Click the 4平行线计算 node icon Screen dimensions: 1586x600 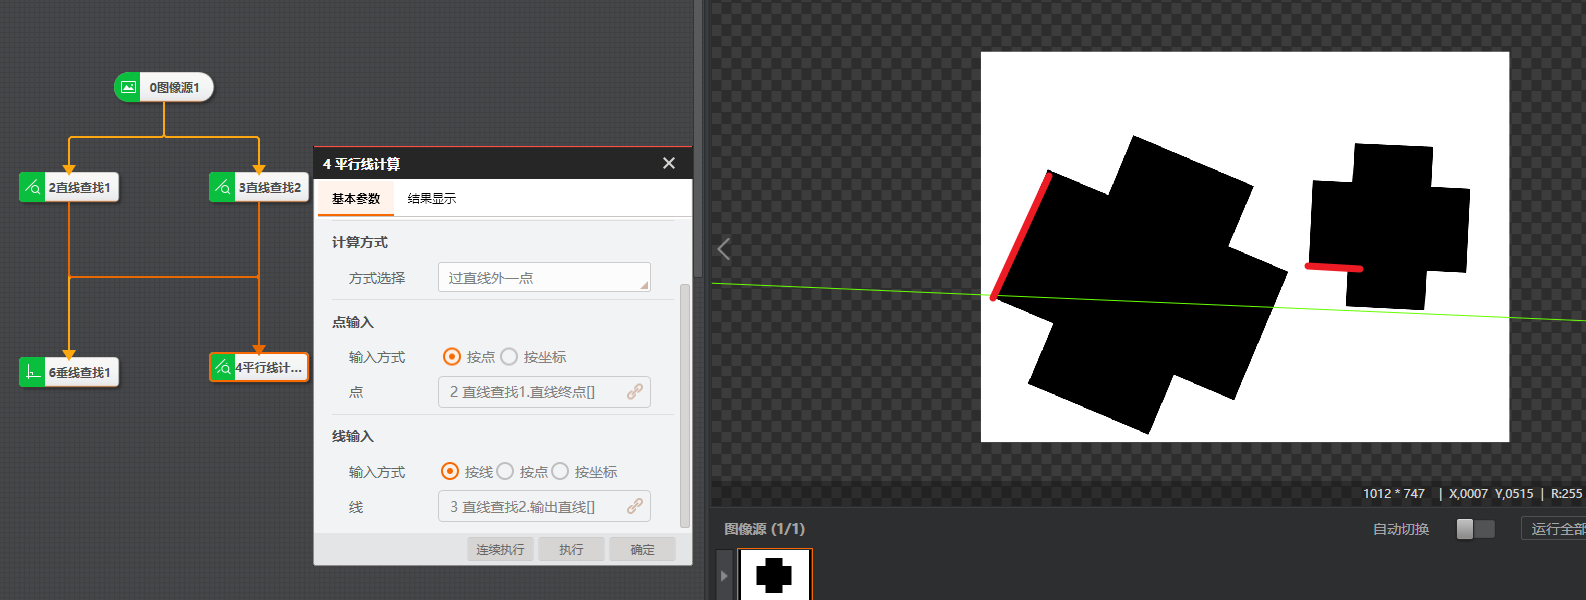222,368
